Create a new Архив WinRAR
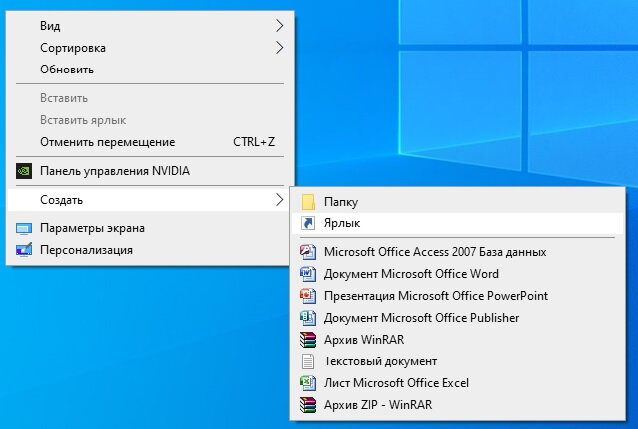Screen dimensions: 638x429 [457, 340]
